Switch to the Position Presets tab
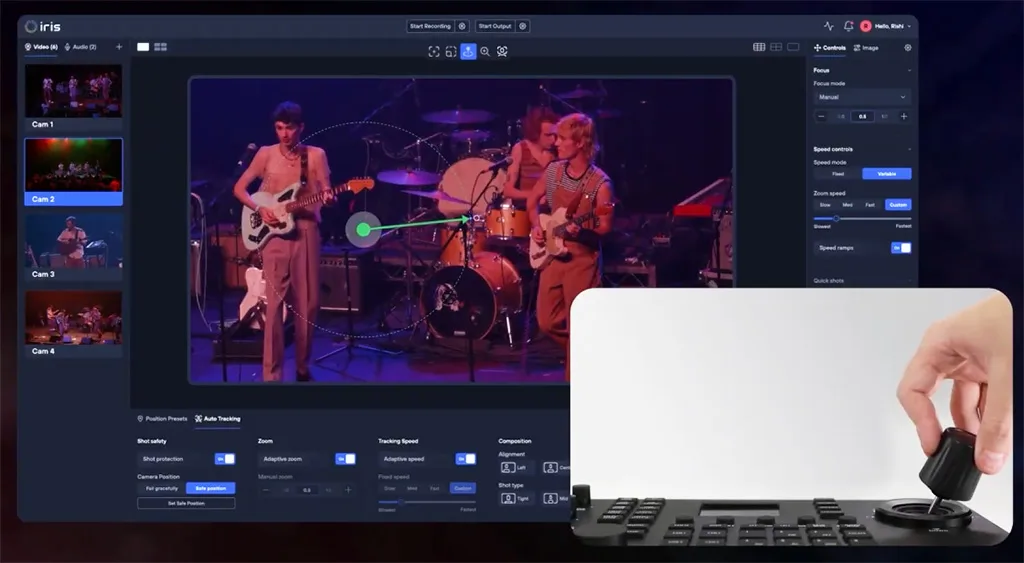 (162, 418)
